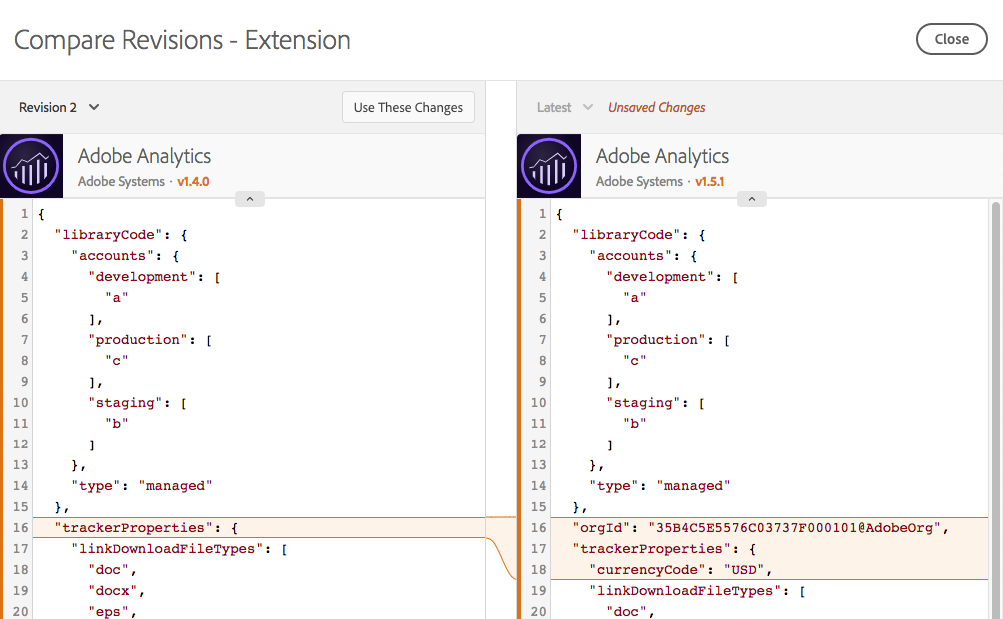Viewport: 1003px width, 619px height.
Task: Click the Unsaved Changes text
Action: [x=656, y=106]
